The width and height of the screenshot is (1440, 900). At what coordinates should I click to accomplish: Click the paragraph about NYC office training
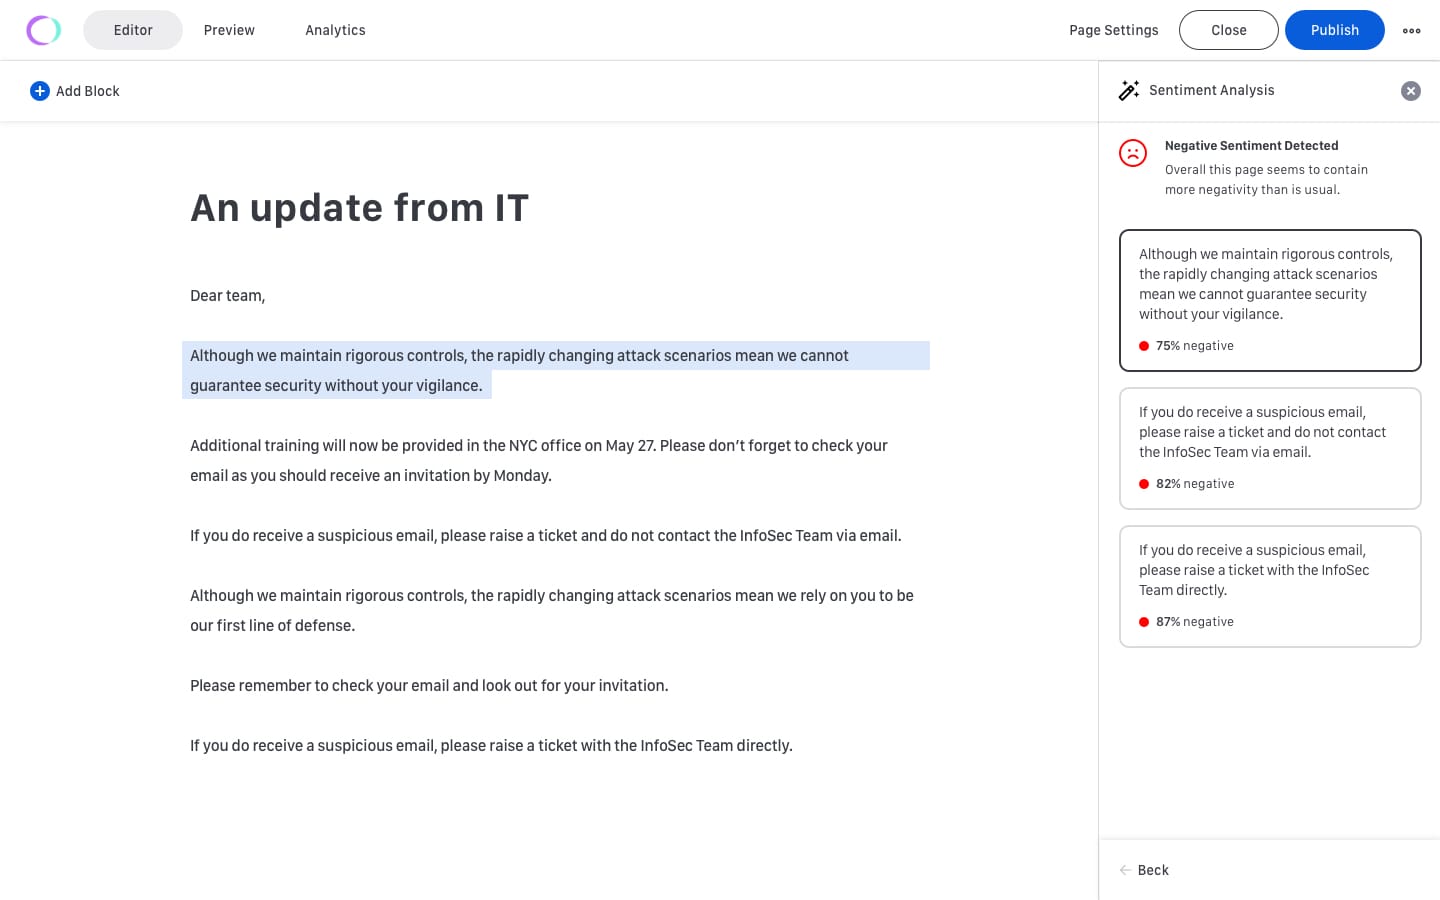pyautogui.click(x=538, y=460)
